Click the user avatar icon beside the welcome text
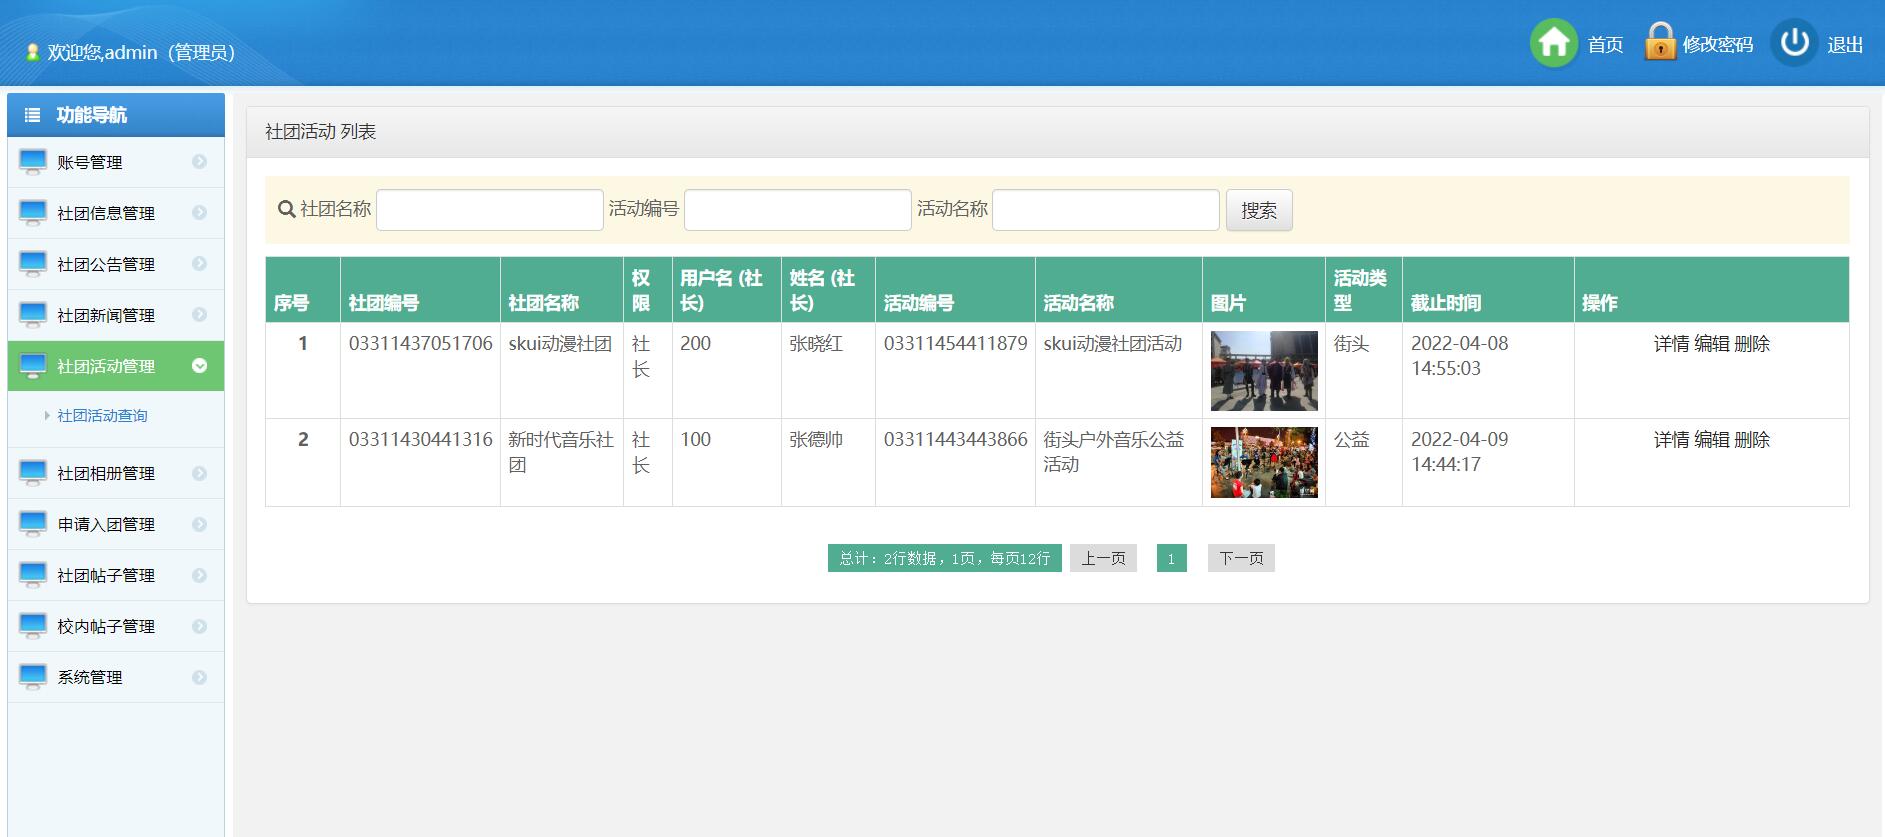Viewport: 1885px width, 837px height. pos(33,52)
